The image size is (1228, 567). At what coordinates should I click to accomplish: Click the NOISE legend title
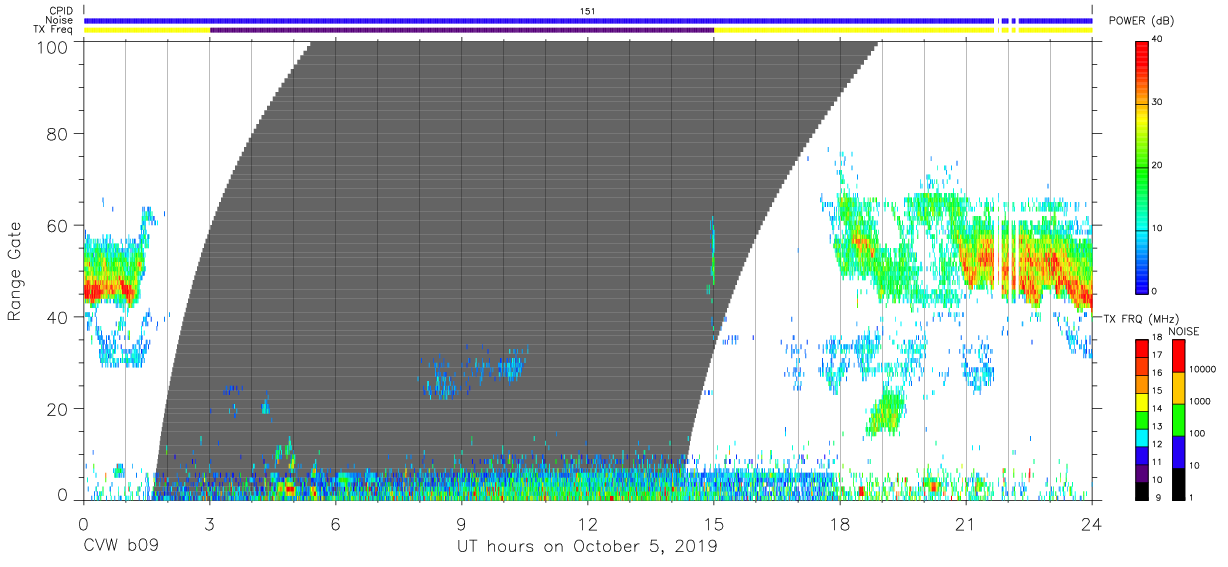pos(1185,331)
